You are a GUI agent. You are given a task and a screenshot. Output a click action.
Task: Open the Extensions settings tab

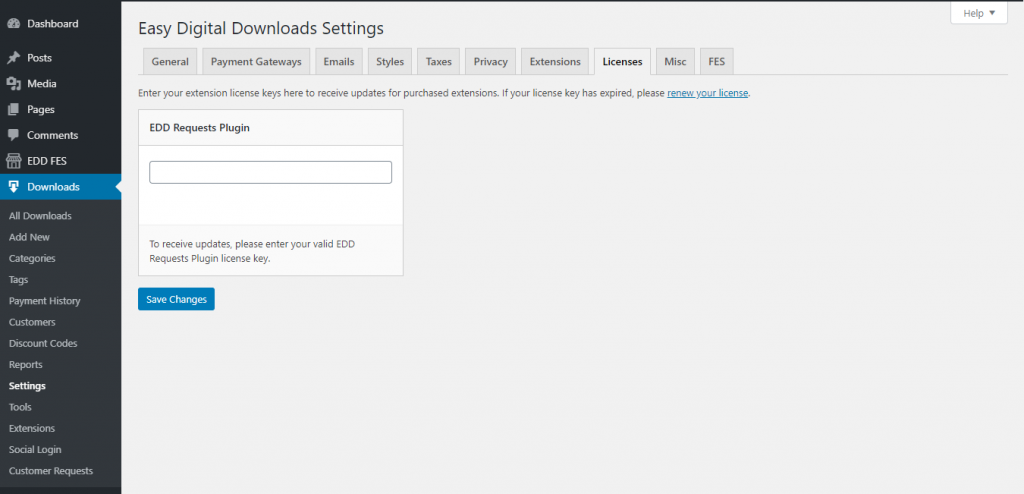[x=555, y=61]
